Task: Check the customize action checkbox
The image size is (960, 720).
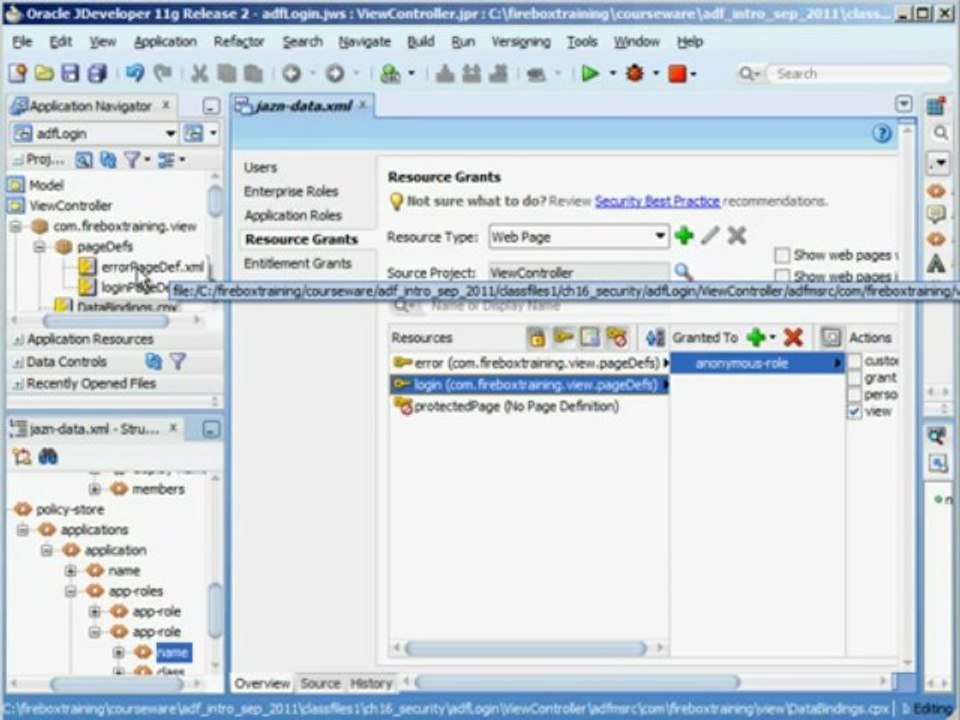Action: click(x=855, y=361)
